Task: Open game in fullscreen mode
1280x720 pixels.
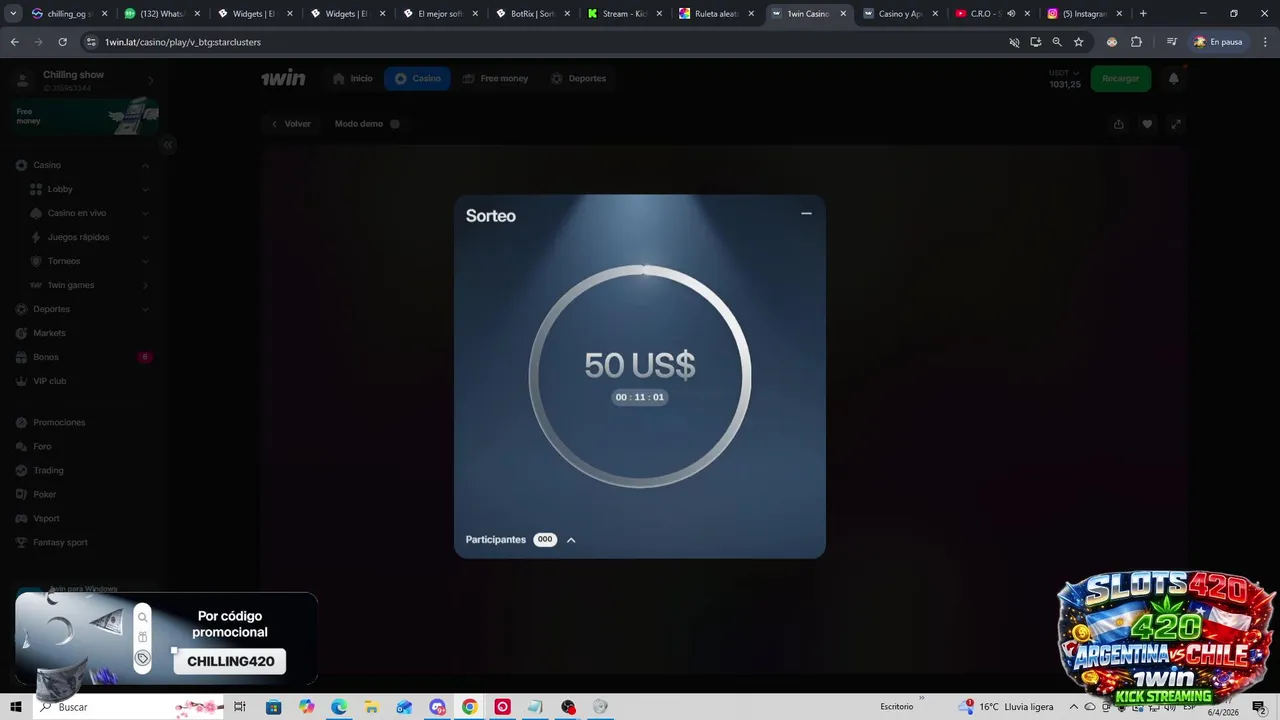Action: (1176, 124)
